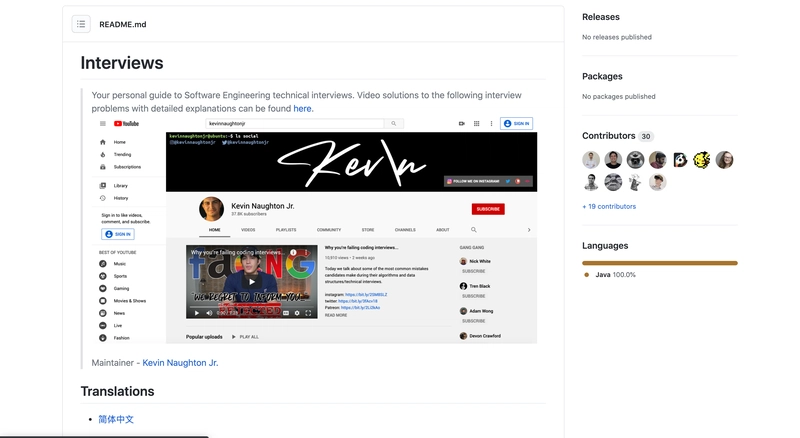Viewport: 800px width, 438px height.
Task: Click the bearded man in red shirt avatar
Action: 658,160
